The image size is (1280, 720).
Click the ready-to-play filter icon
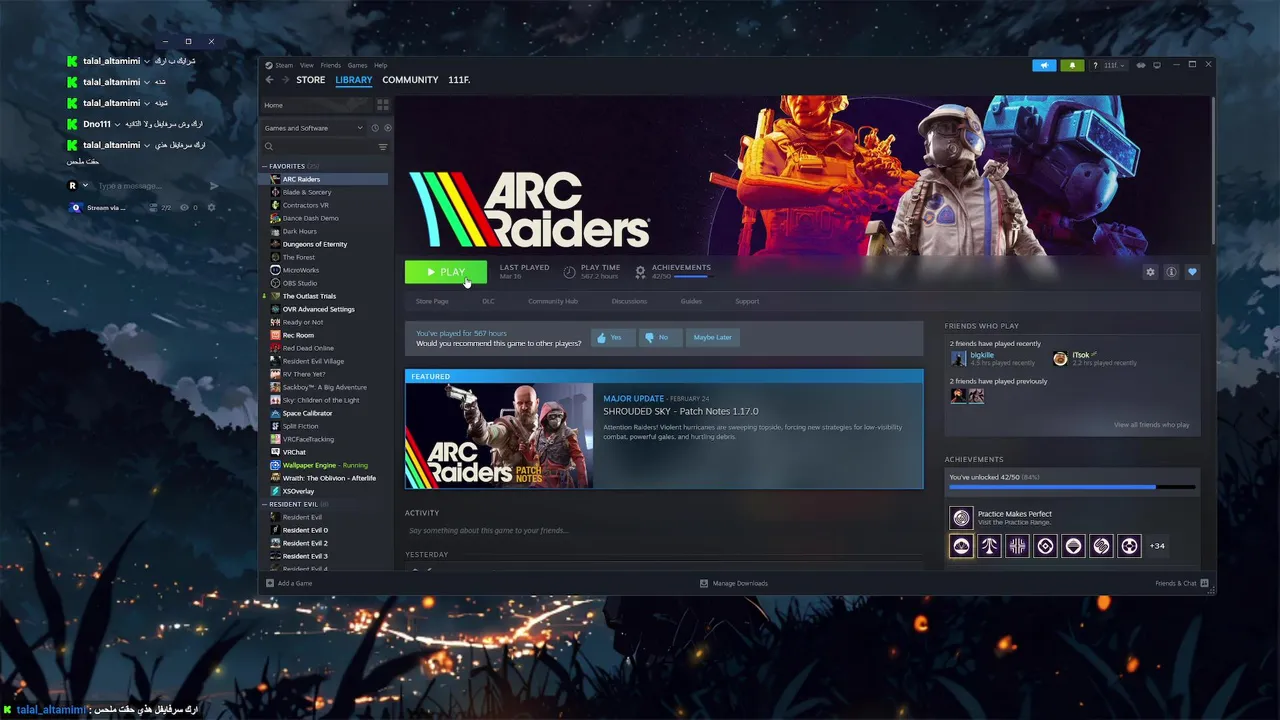tap(388, 128)
